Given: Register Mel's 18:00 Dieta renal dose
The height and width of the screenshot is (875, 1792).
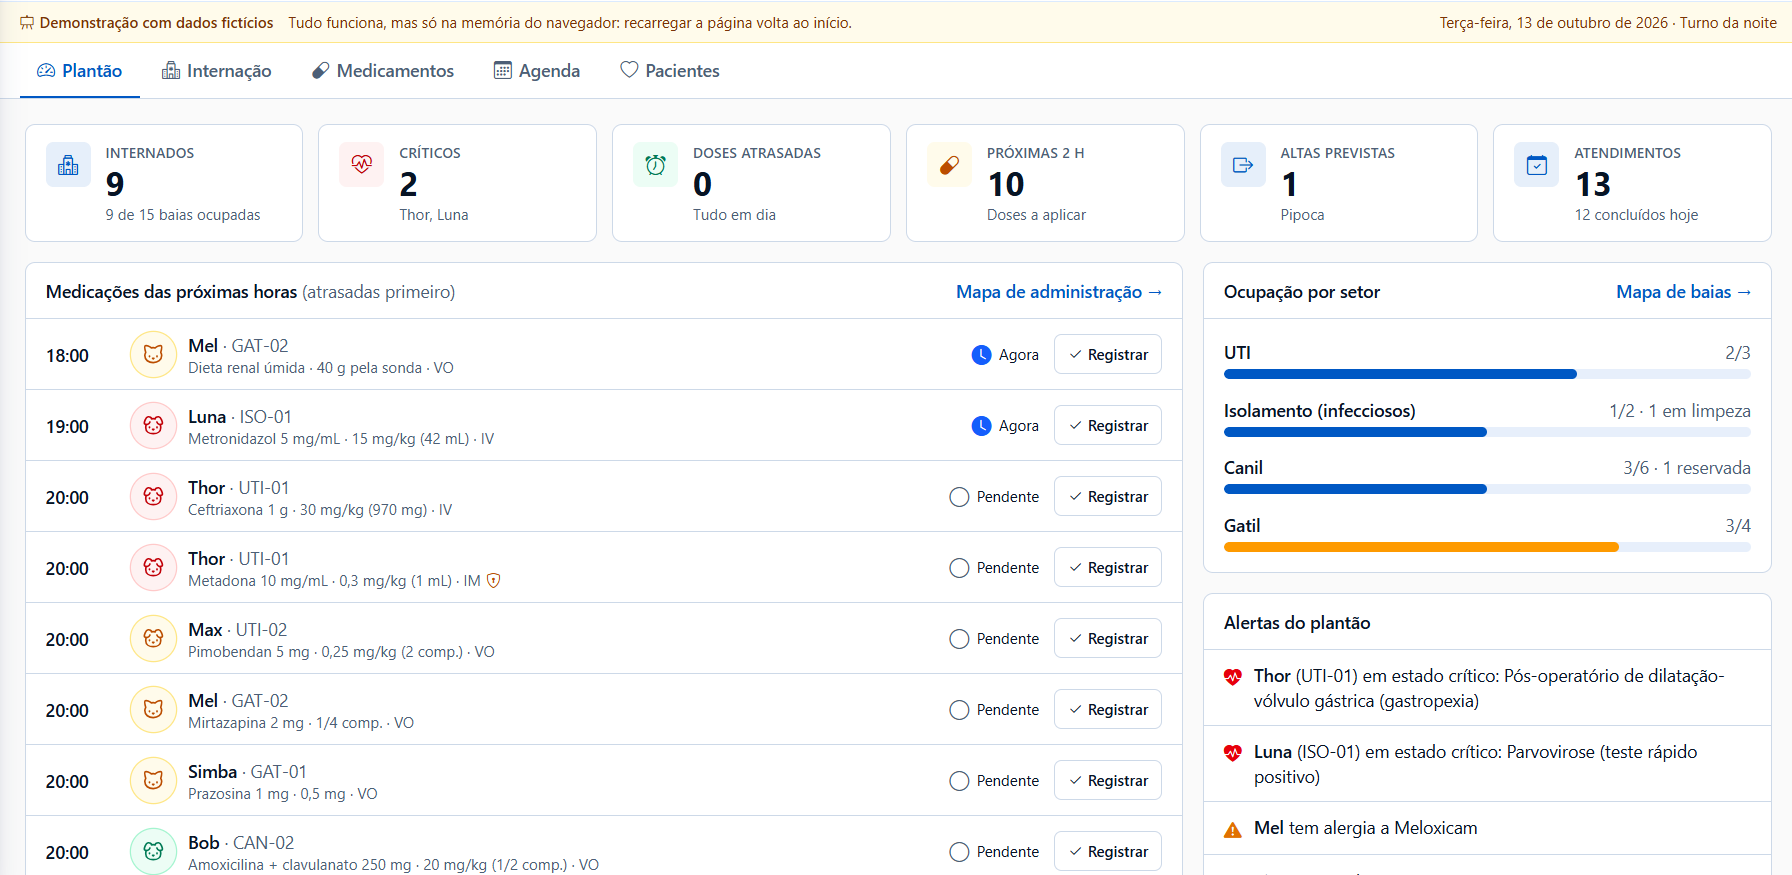Looking at the screenshot, I should click(1108, 355).
